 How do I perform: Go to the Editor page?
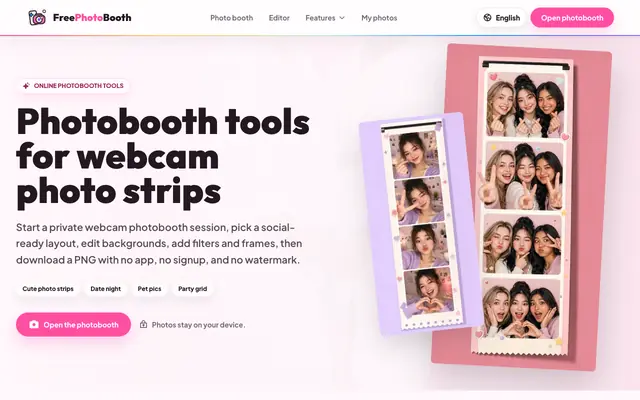(x=279, y=18)
